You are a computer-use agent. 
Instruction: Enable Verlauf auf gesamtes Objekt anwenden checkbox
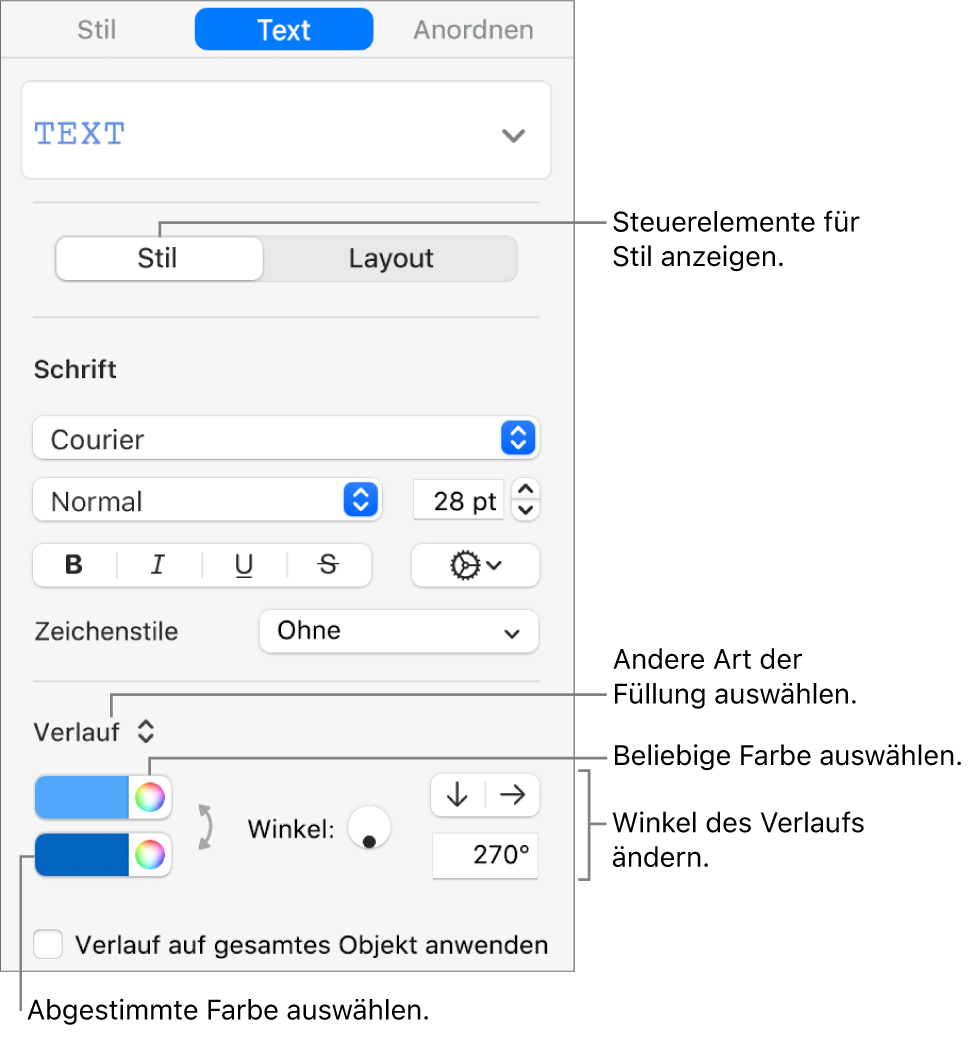click(48, 944)
